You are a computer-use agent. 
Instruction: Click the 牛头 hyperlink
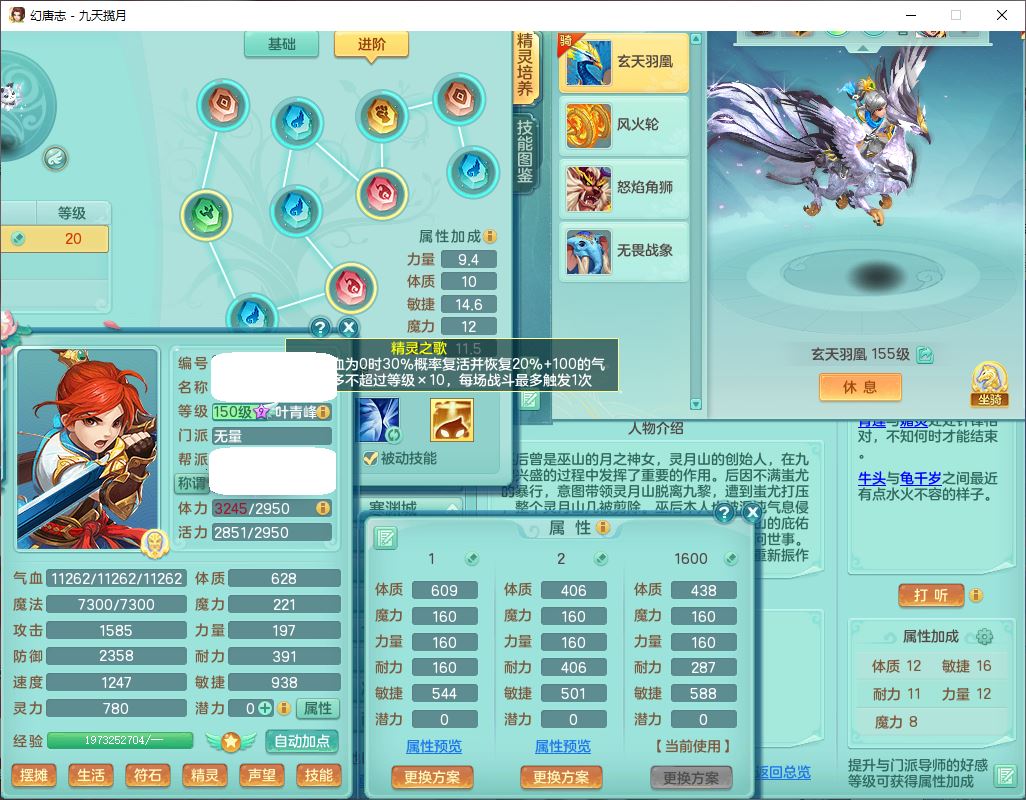[872, 478]
